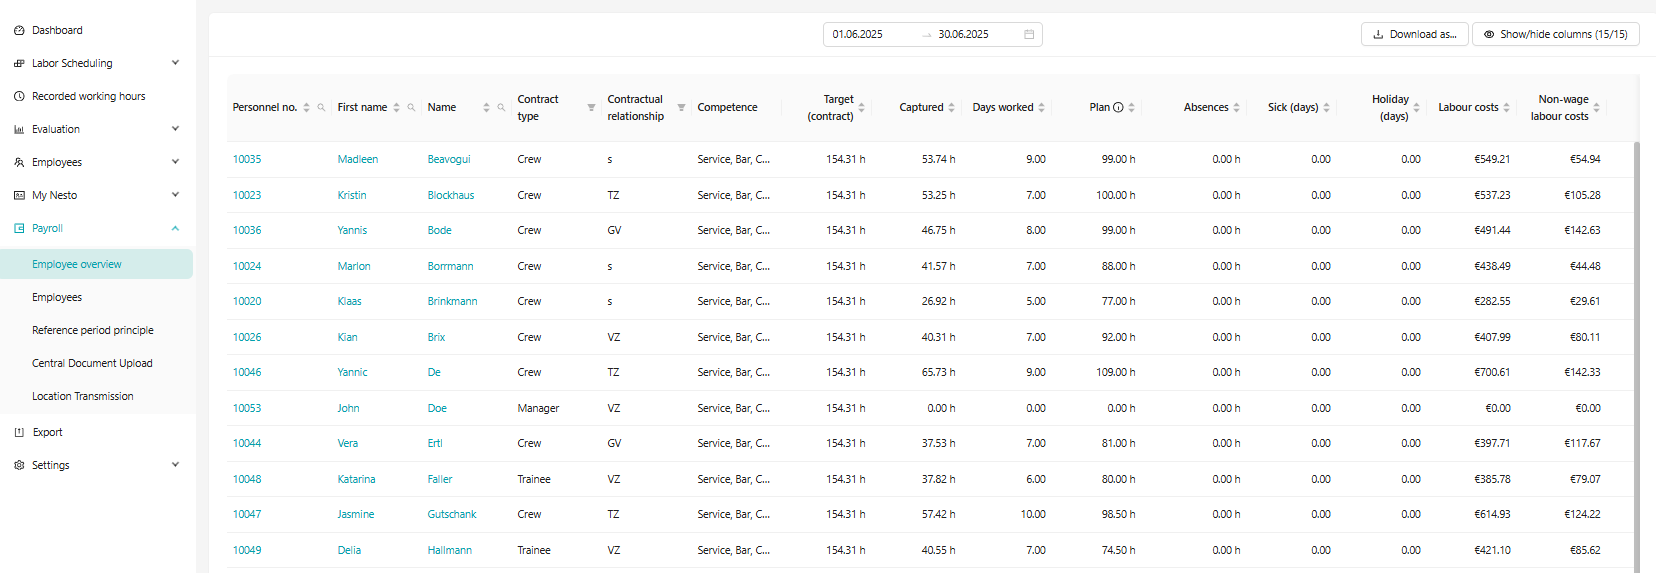1656x573 pixels.
Task: Search the Personnel no. column
Action: coord(321,108)
